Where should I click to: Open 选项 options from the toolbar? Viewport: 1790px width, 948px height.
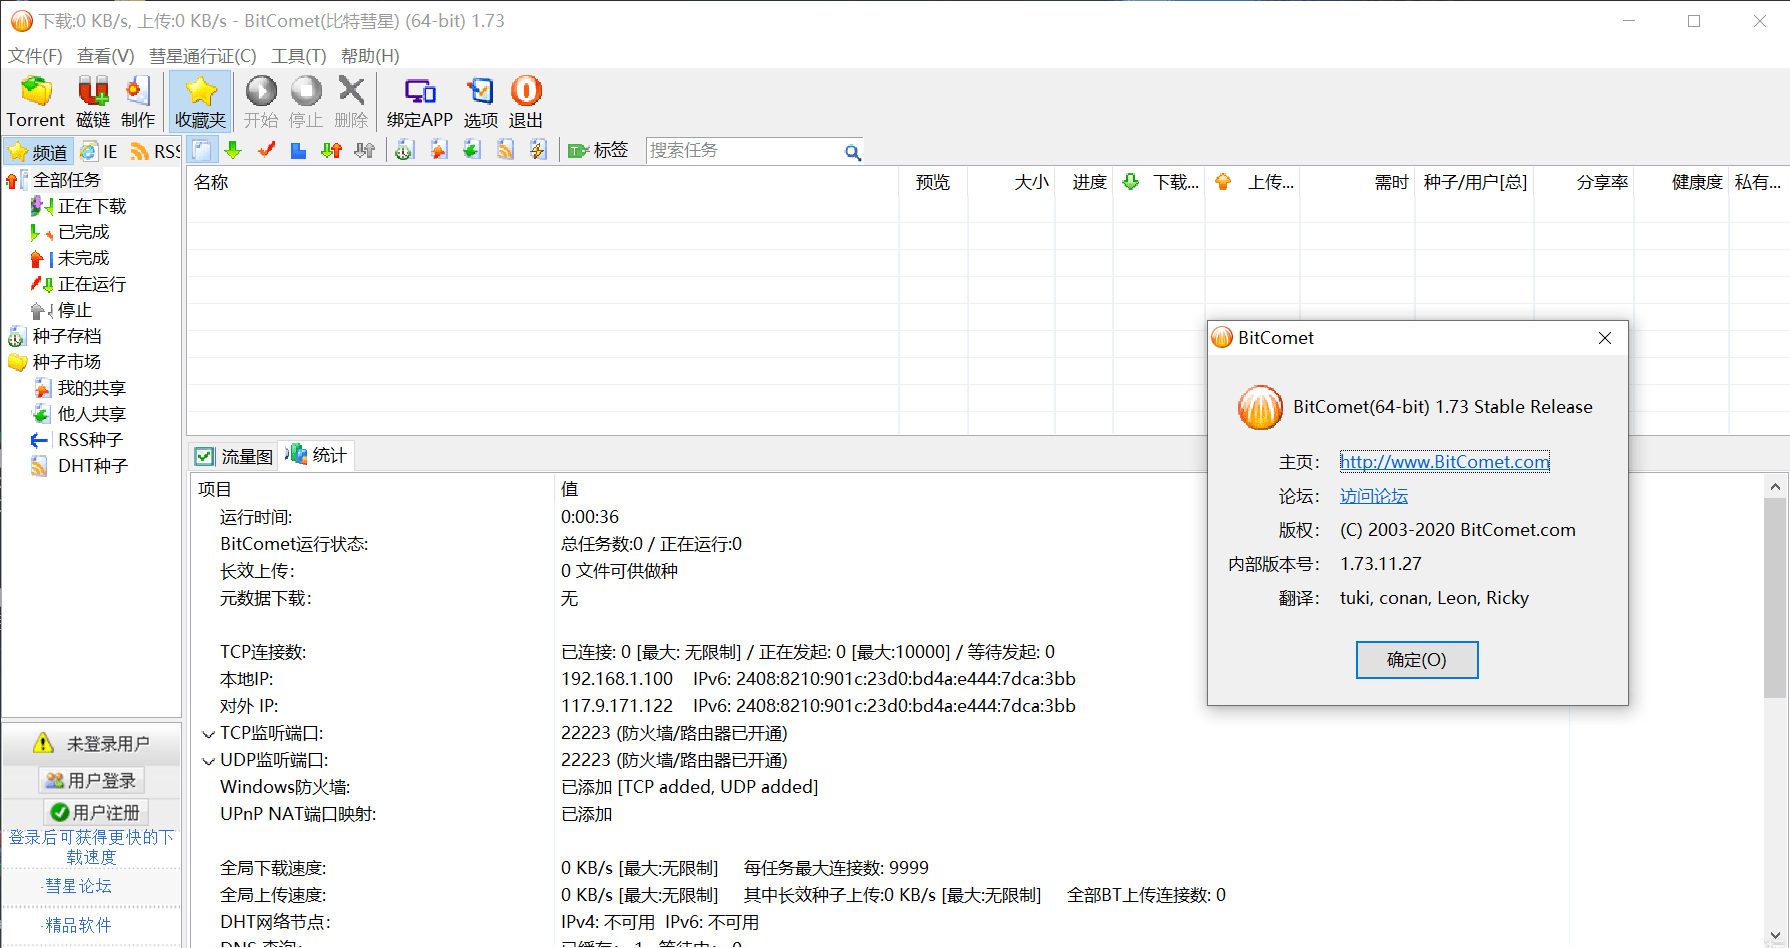click(x=481, y=92)
